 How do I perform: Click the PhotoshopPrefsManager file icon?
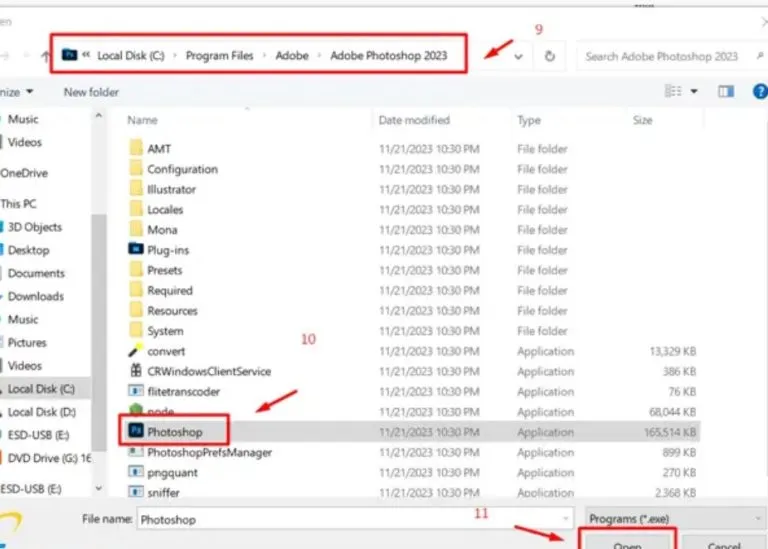tap(136, 452)
